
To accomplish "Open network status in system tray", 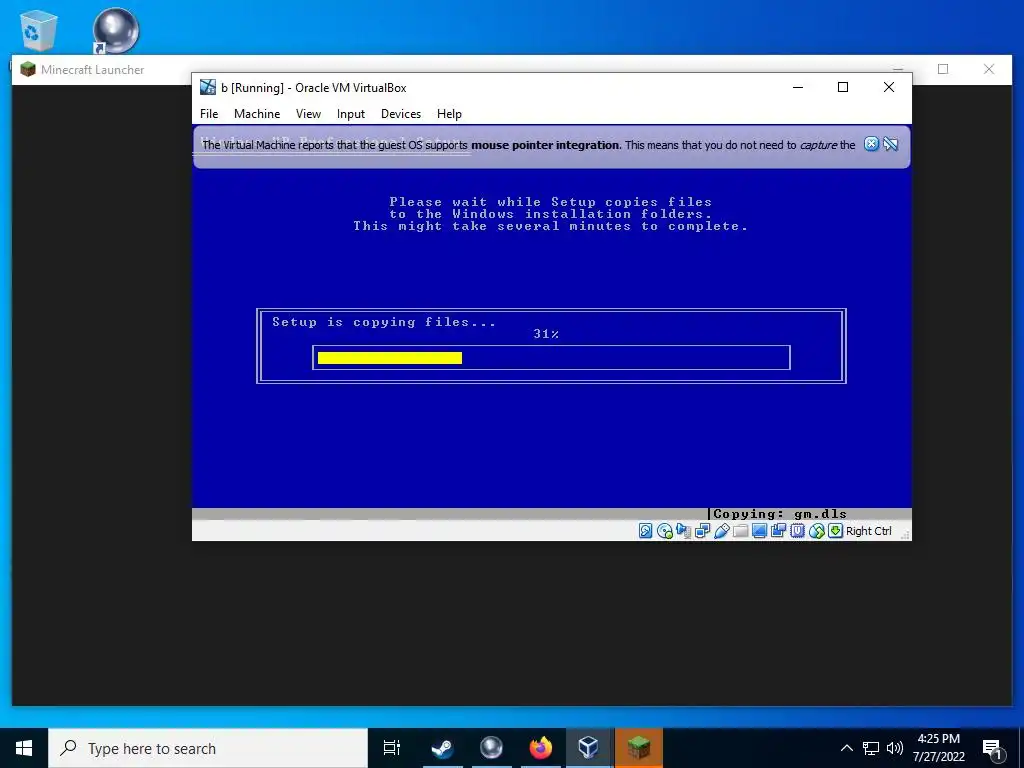I will click(871, 748).
